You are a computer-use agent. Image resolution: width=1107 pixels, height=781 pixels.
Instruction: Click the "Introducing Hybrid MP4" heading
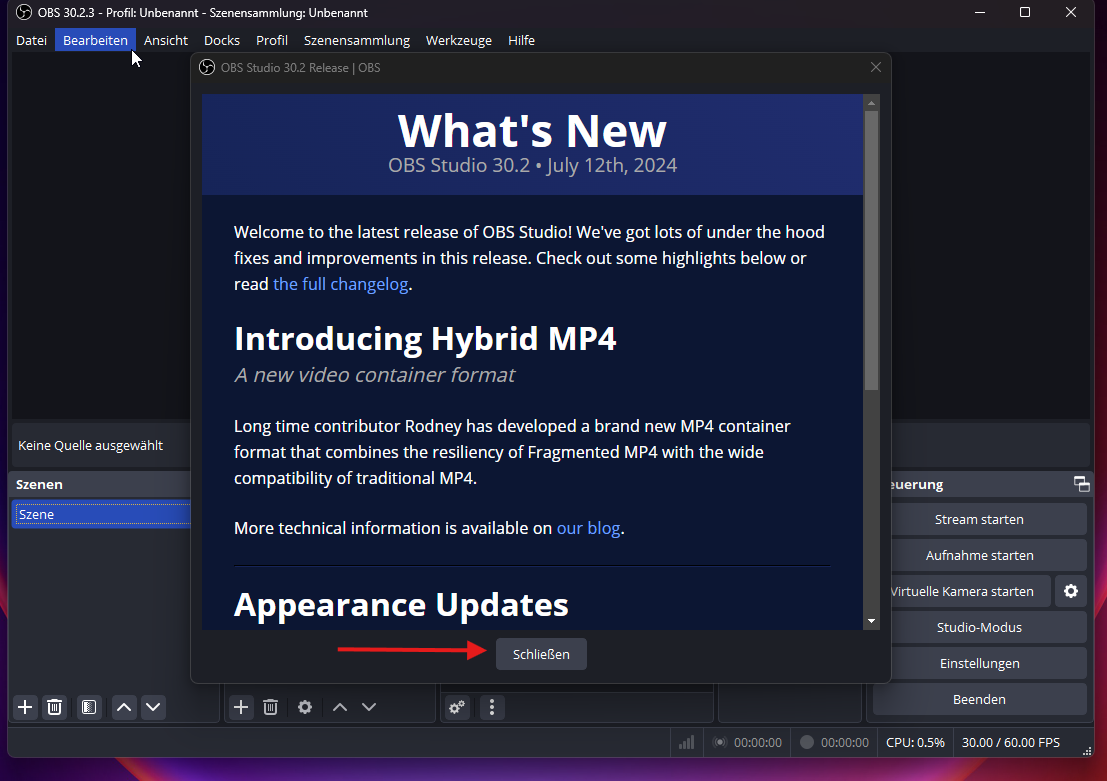pos(425,338)
